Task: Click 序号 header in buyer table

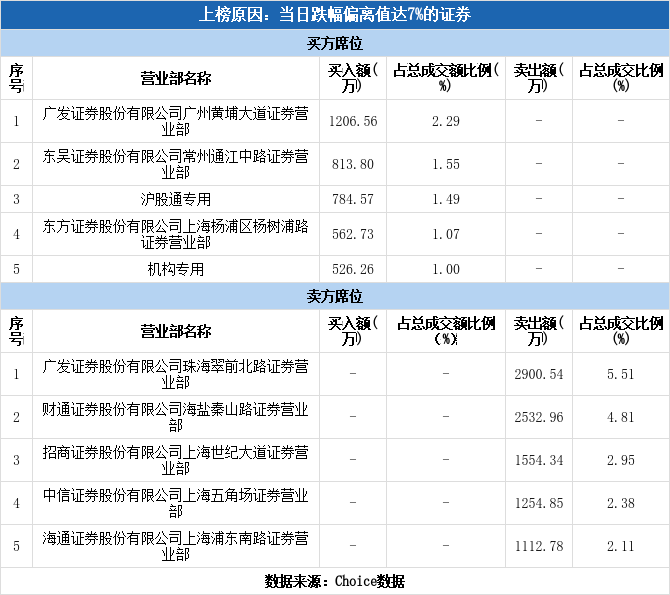Action: tap(16, 78)
